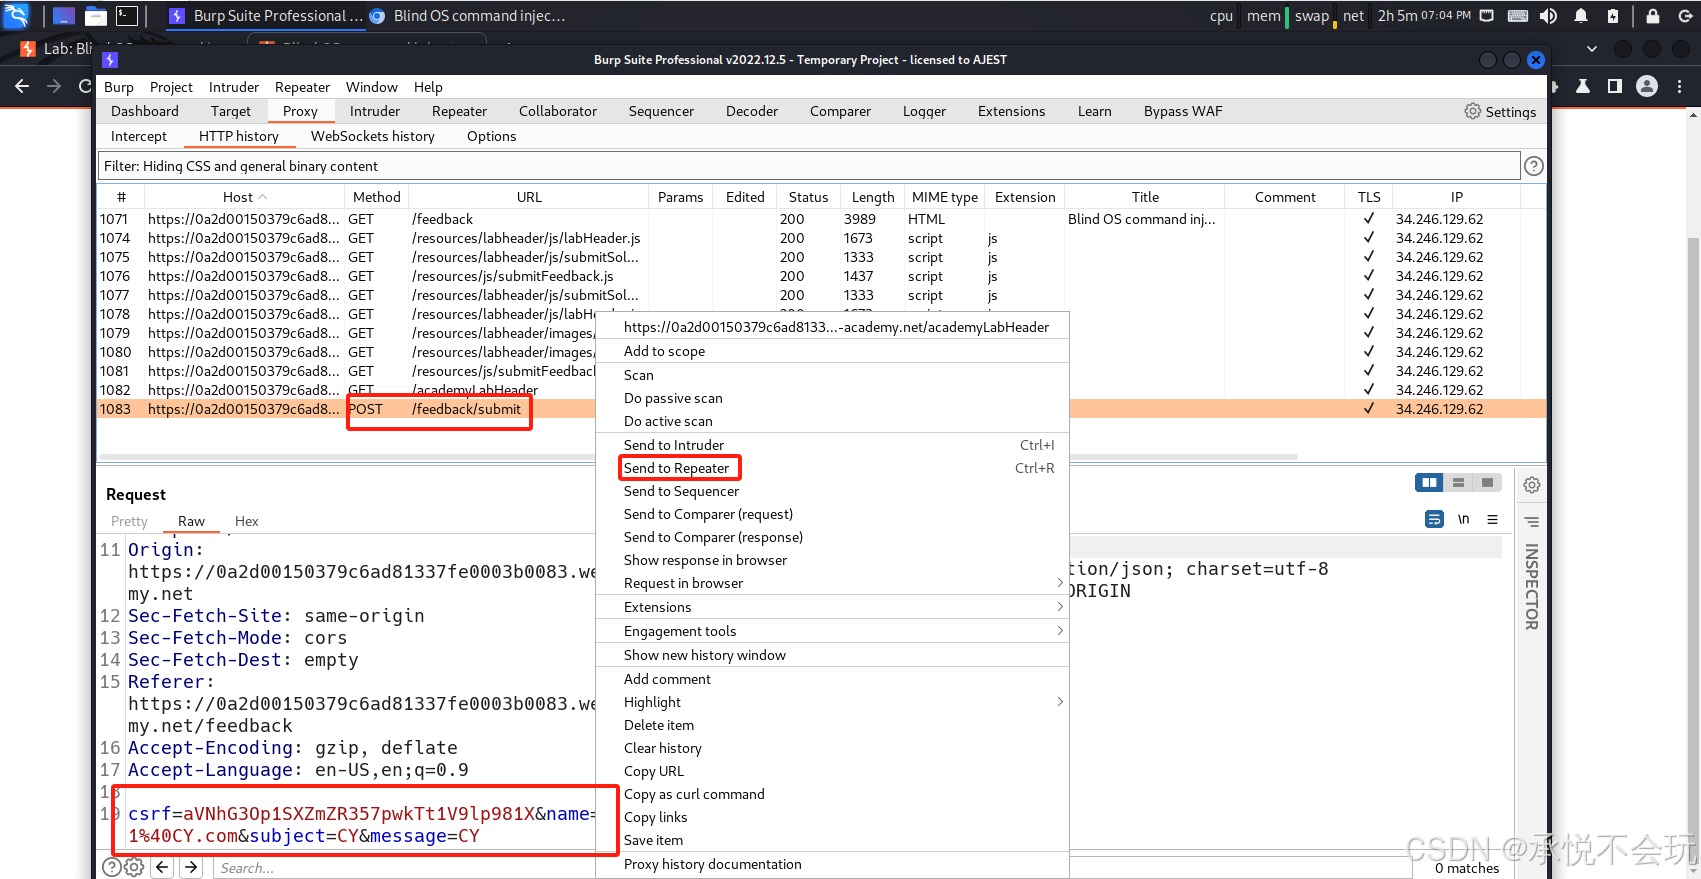The width and height of the screenshot is (1701, 879).
Task: Open the INSPECTOR side panel
Action: coord(1531,587)
